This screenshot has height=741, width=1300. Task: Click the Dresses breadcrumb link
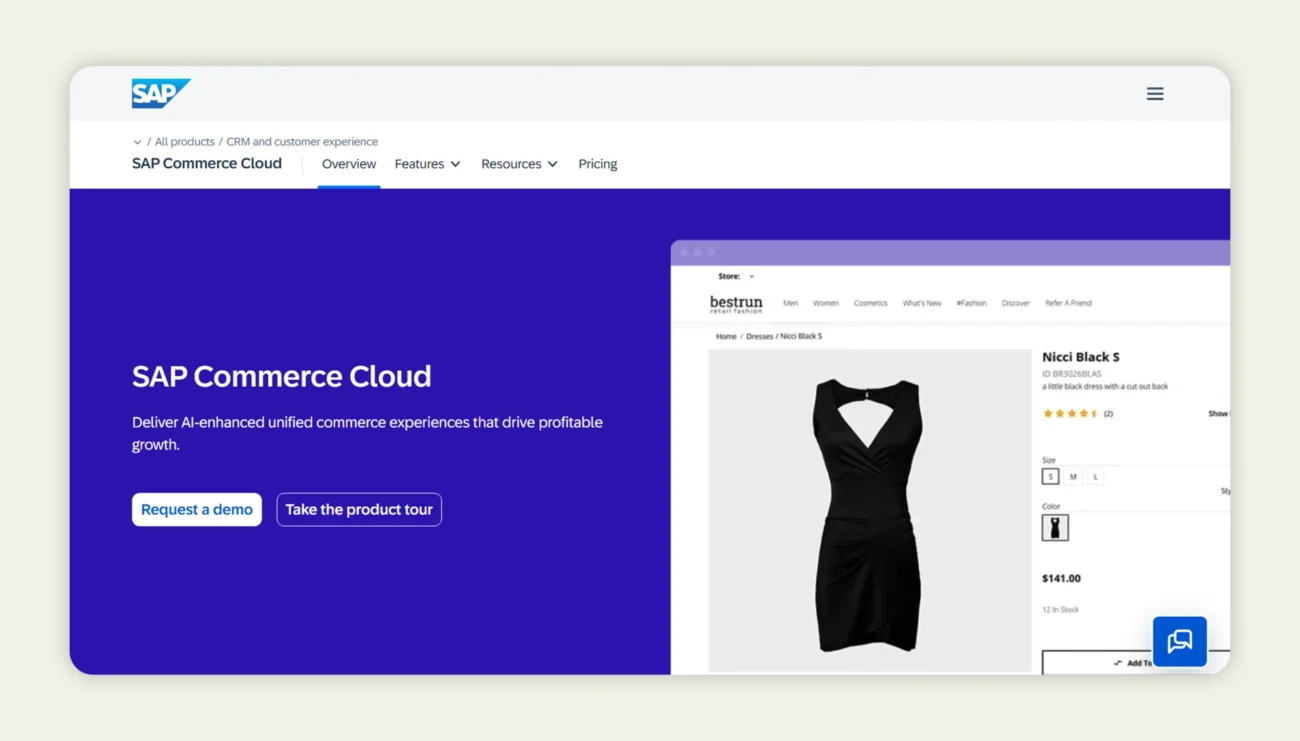(762, 336)
